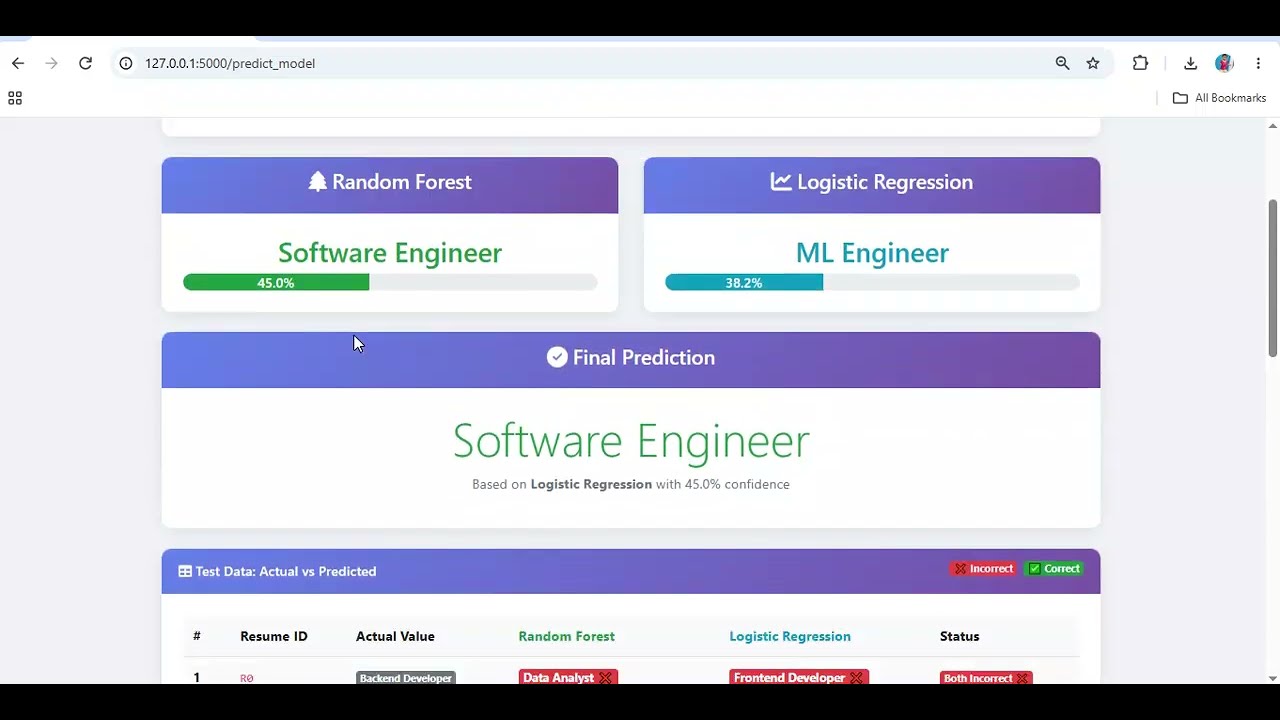Click the Both Incorrect status badge
The width and height of the screenshot is (1280, 720).
[x=986, y=678]
